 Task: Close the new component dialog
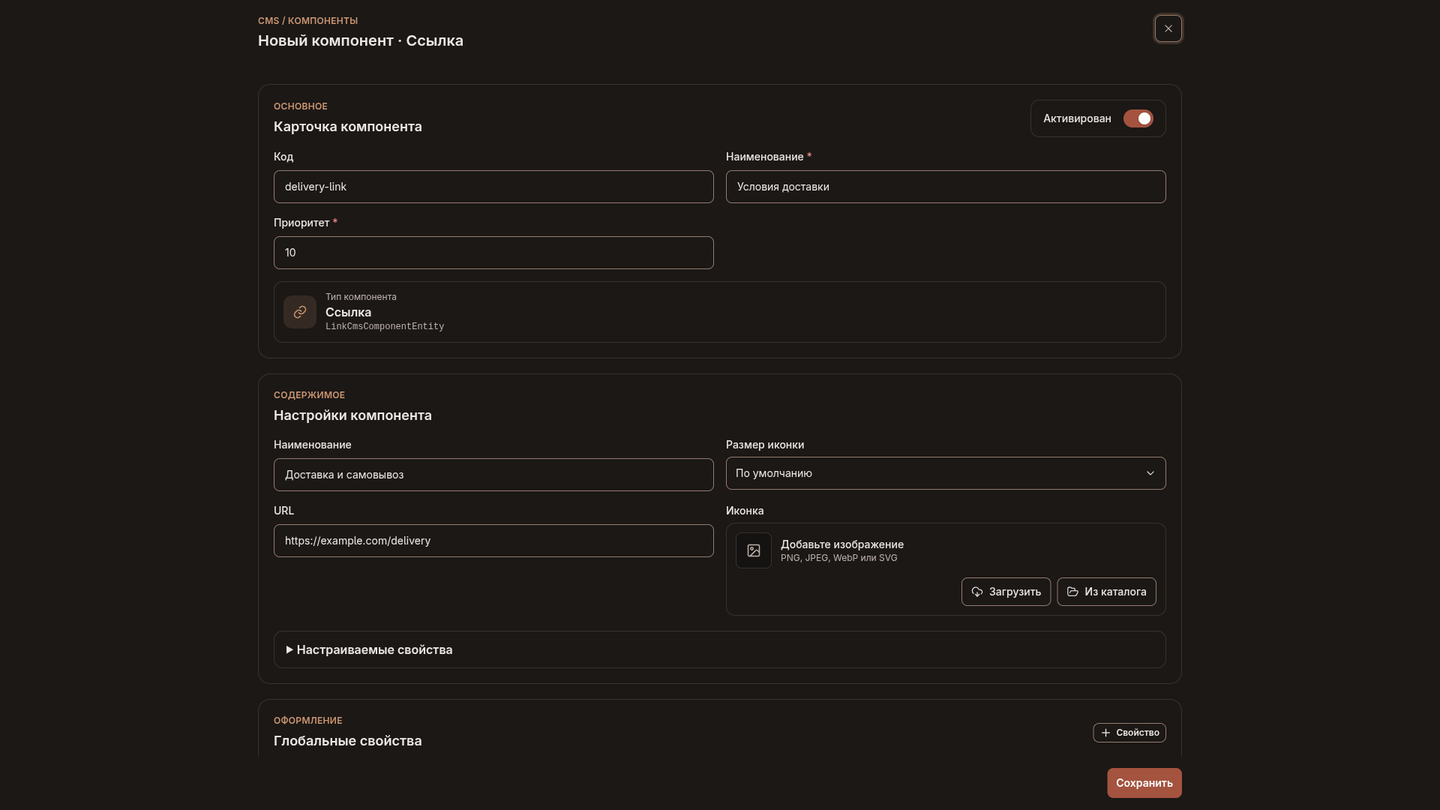click(1168, 28)
